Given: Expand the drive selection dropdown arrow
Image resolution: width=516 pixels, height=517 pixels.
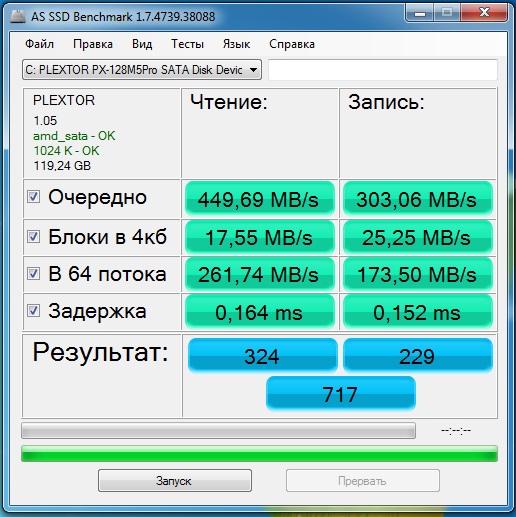Looking at the screenshot, I should click(x=253, y=70).
